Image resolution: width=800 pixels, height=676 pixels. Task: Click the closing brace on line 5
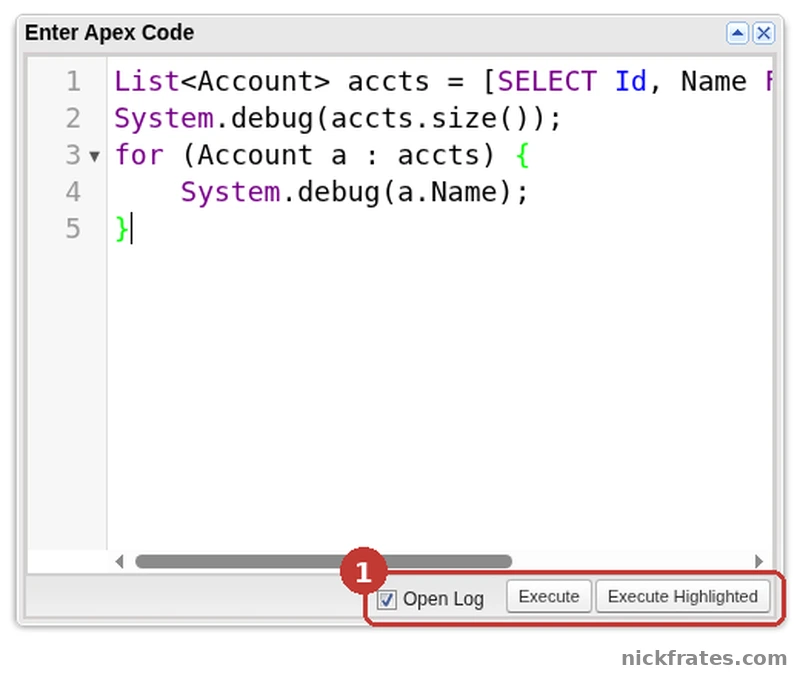pyautogui.click(x=121, y=229)
